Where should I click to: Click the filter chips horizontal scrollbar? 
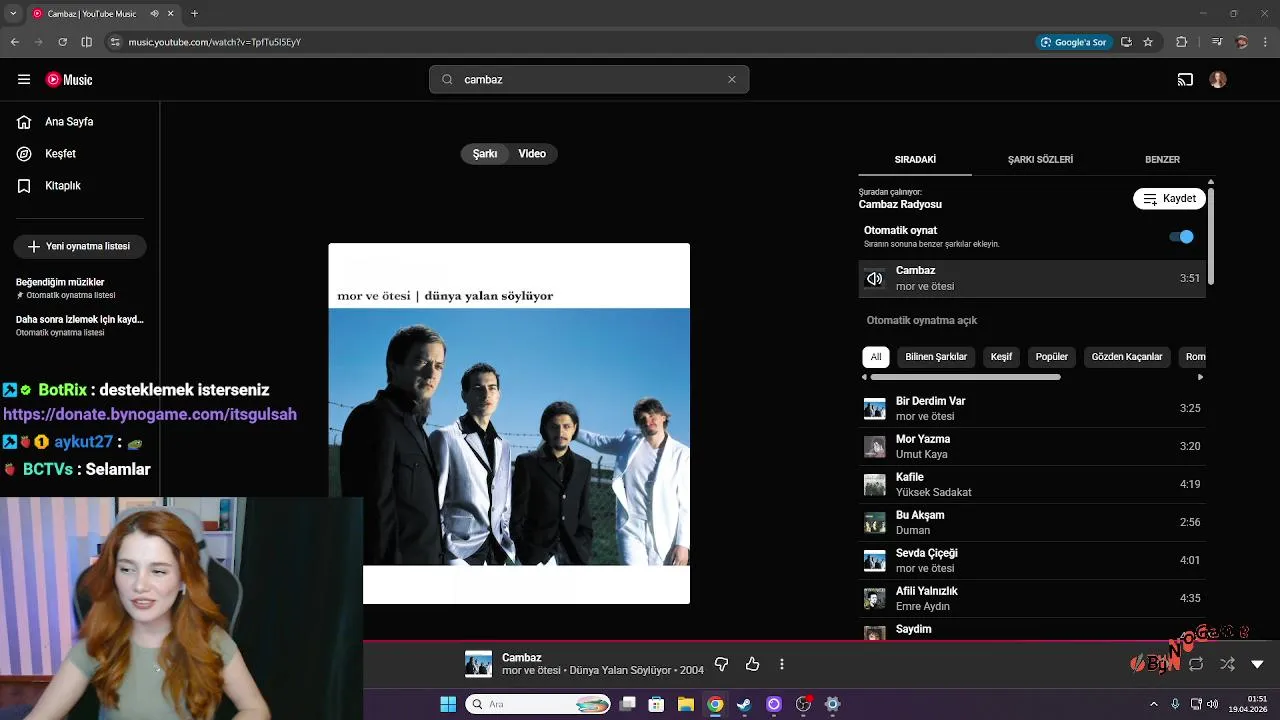click(x=965, y=377)
